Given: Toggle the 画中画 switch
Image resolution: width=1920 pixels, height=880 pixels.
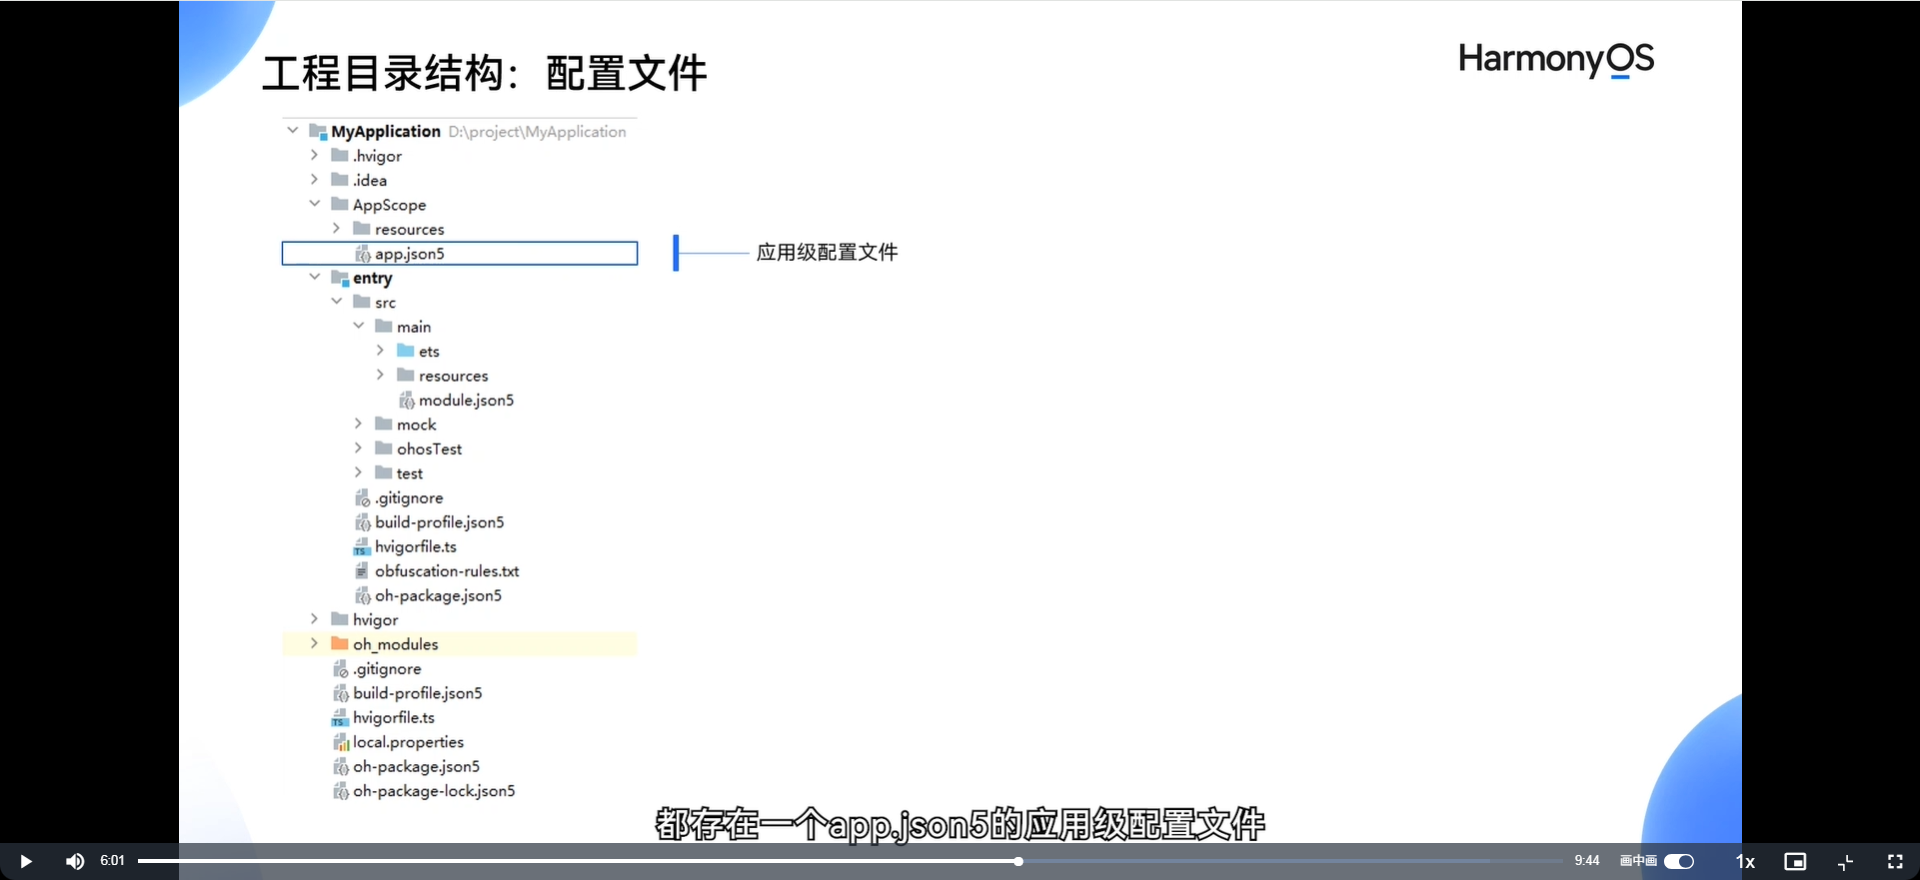Looking at the screenshot, I should pos(1679,861).
